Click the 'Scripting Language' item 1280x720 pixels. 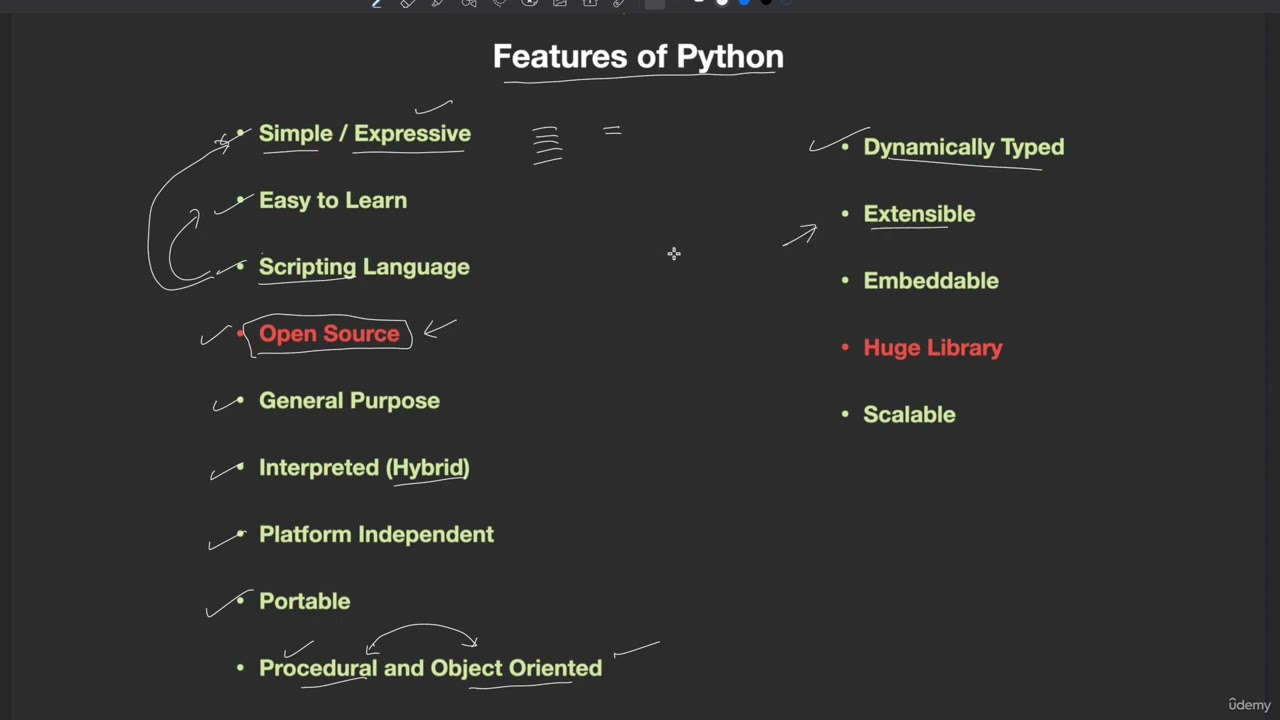[364, 267]
